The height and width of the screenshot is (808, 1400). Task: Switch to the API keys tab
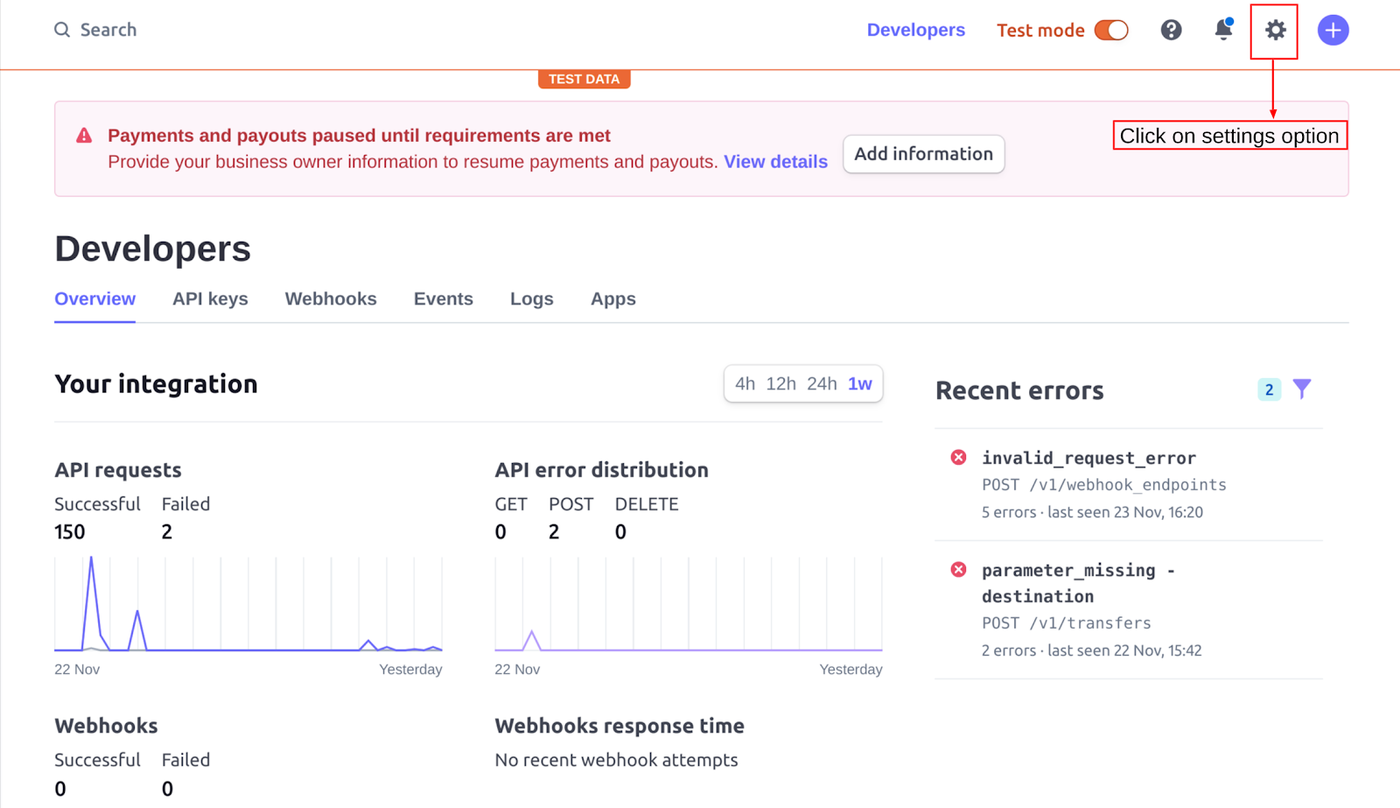[x=210, y=299]
